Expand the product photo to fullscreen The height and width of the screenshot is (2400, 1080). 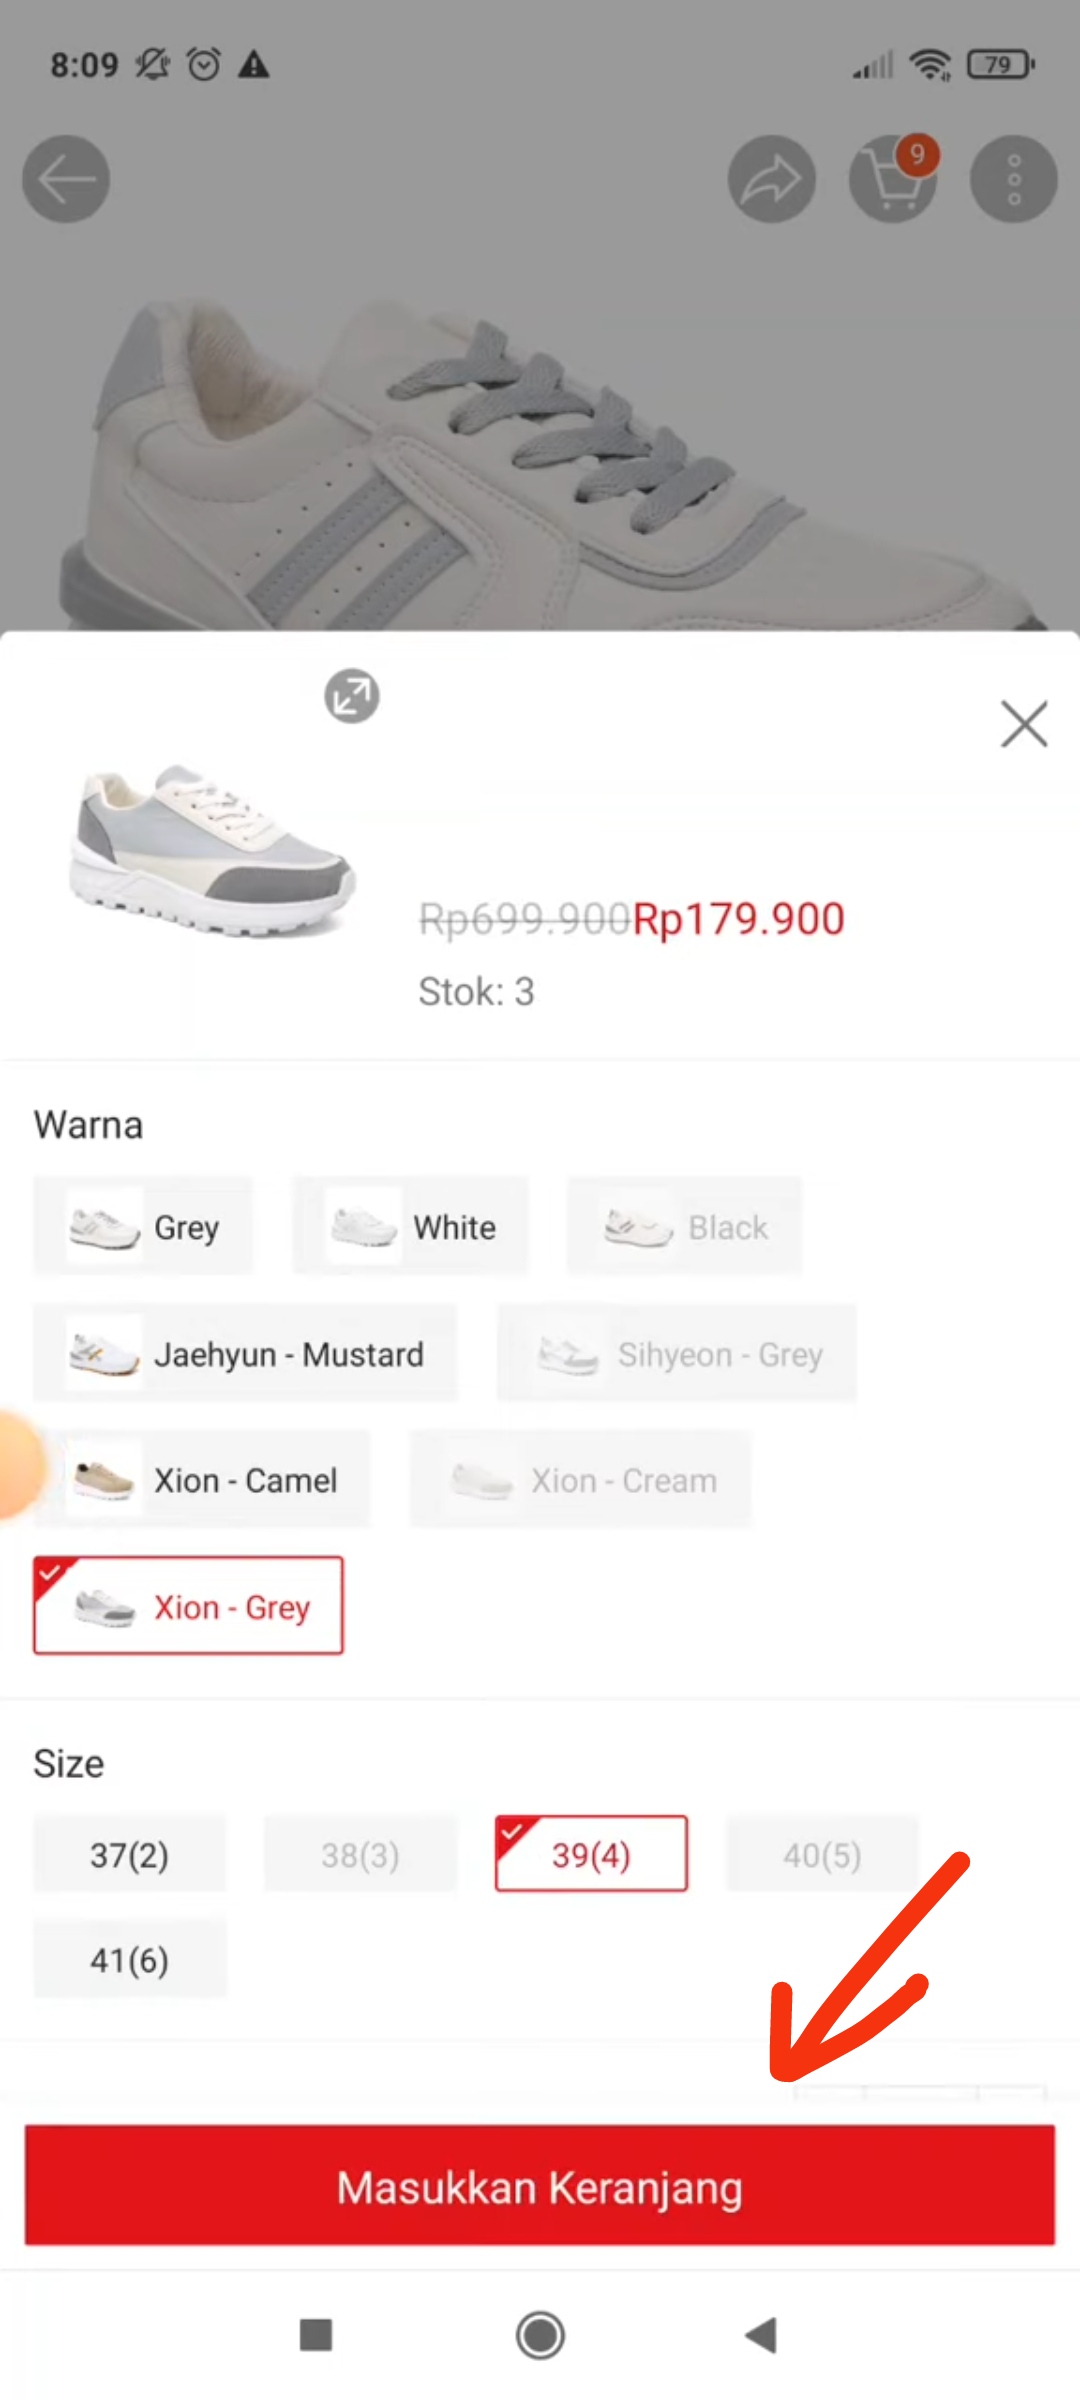pos(350,696)
